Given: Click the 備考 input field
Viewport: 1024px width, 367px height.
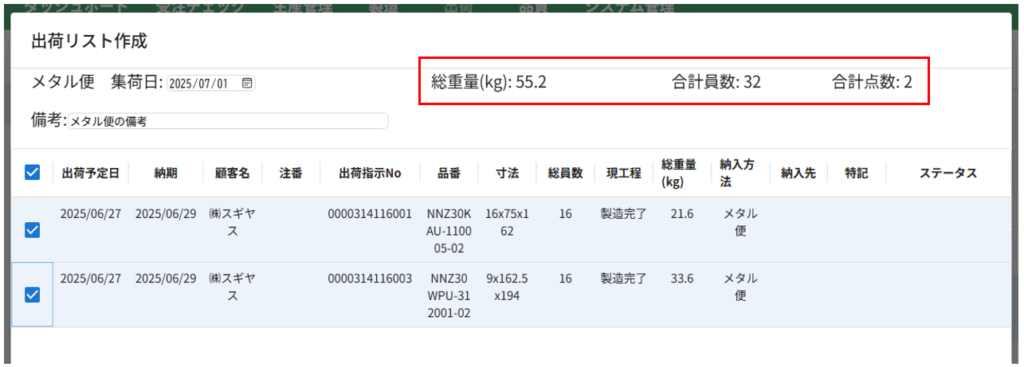Looking at the screenshot, I should [x=228, y=121].
